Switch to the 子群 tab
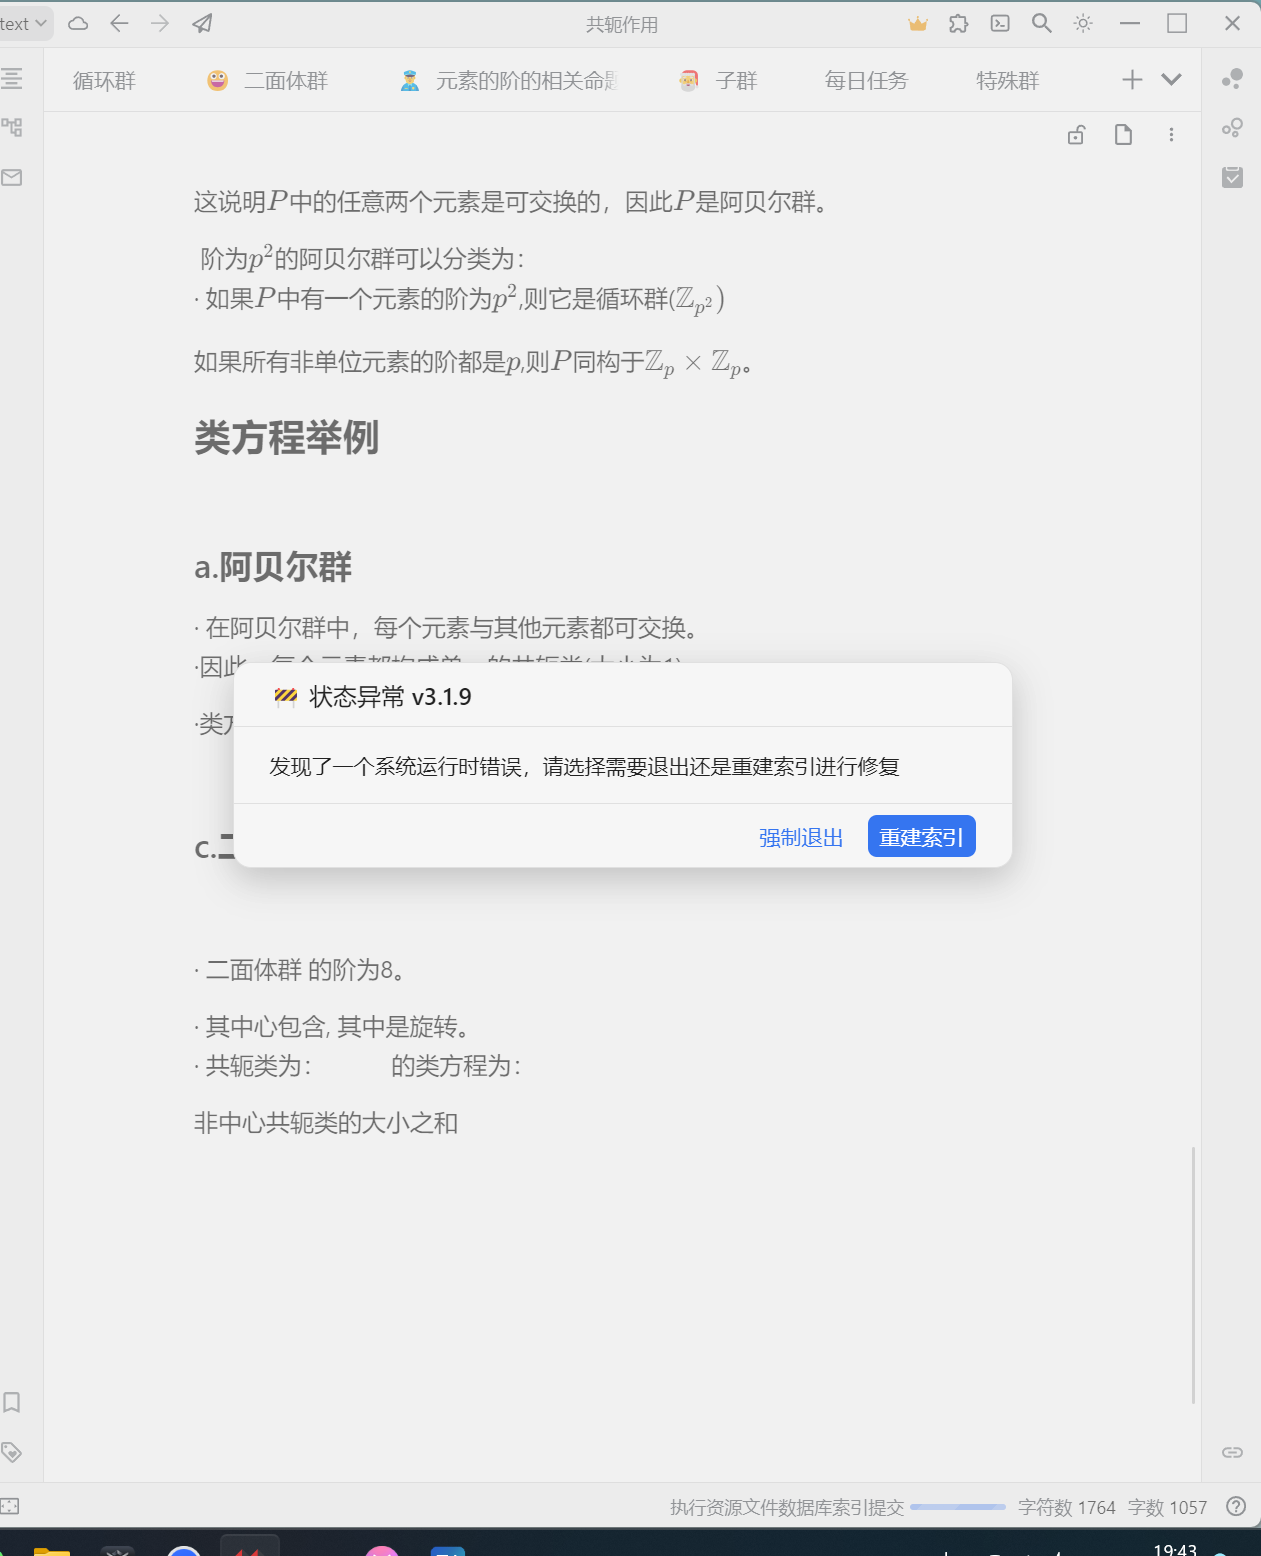This screenshot has width=1261, height=1556. pos(718,81)
